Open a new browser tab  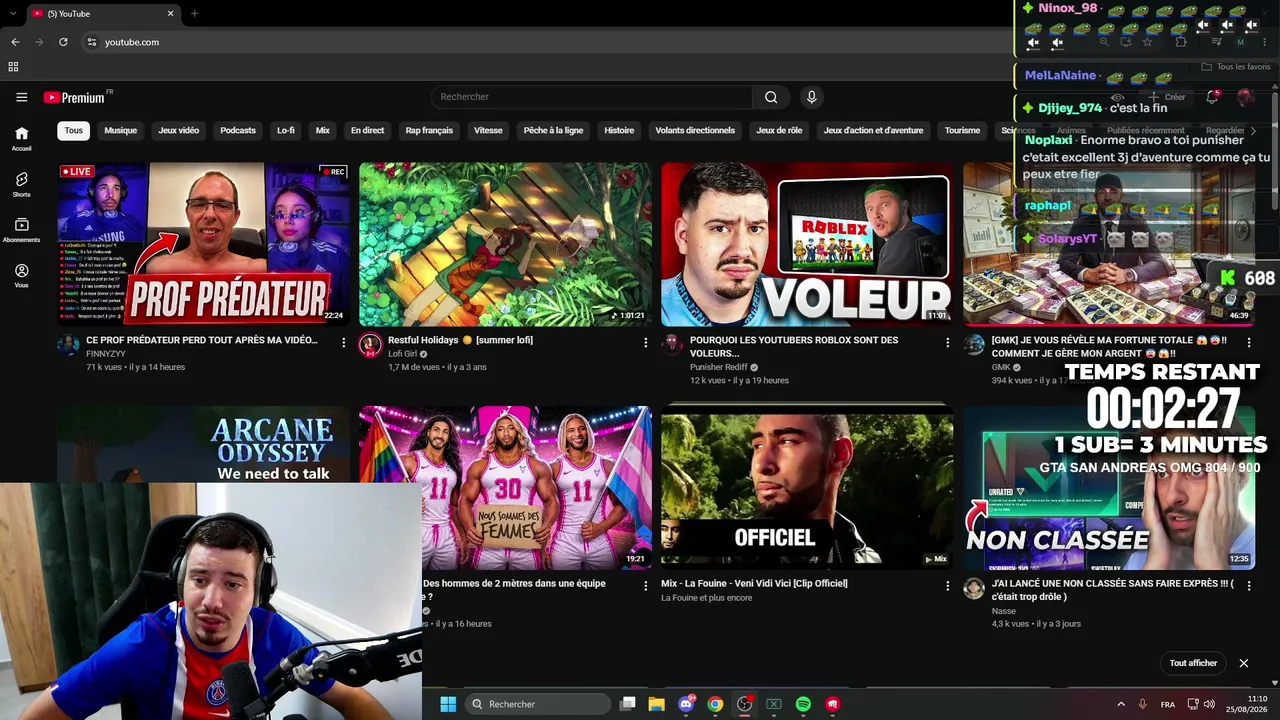tap(194, 14)
